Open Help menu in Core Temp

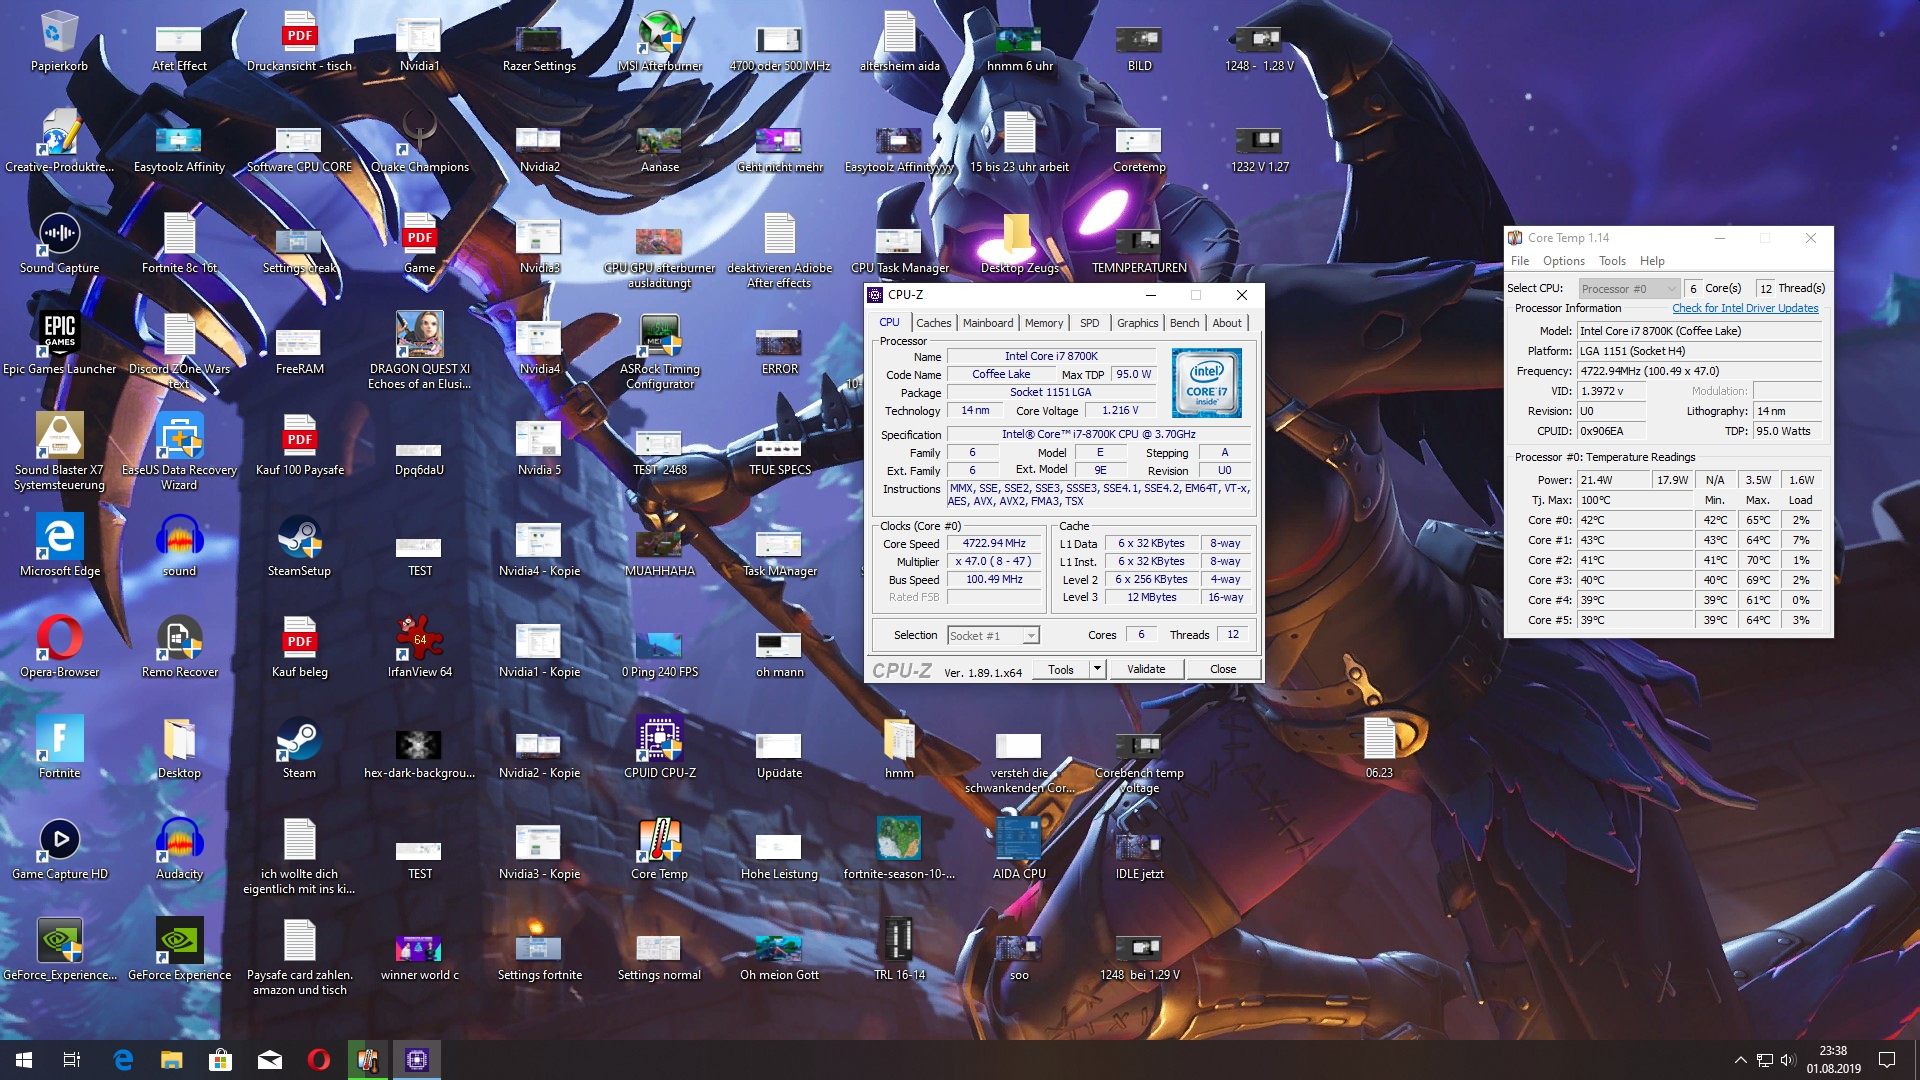click(x=1652, y=261)
